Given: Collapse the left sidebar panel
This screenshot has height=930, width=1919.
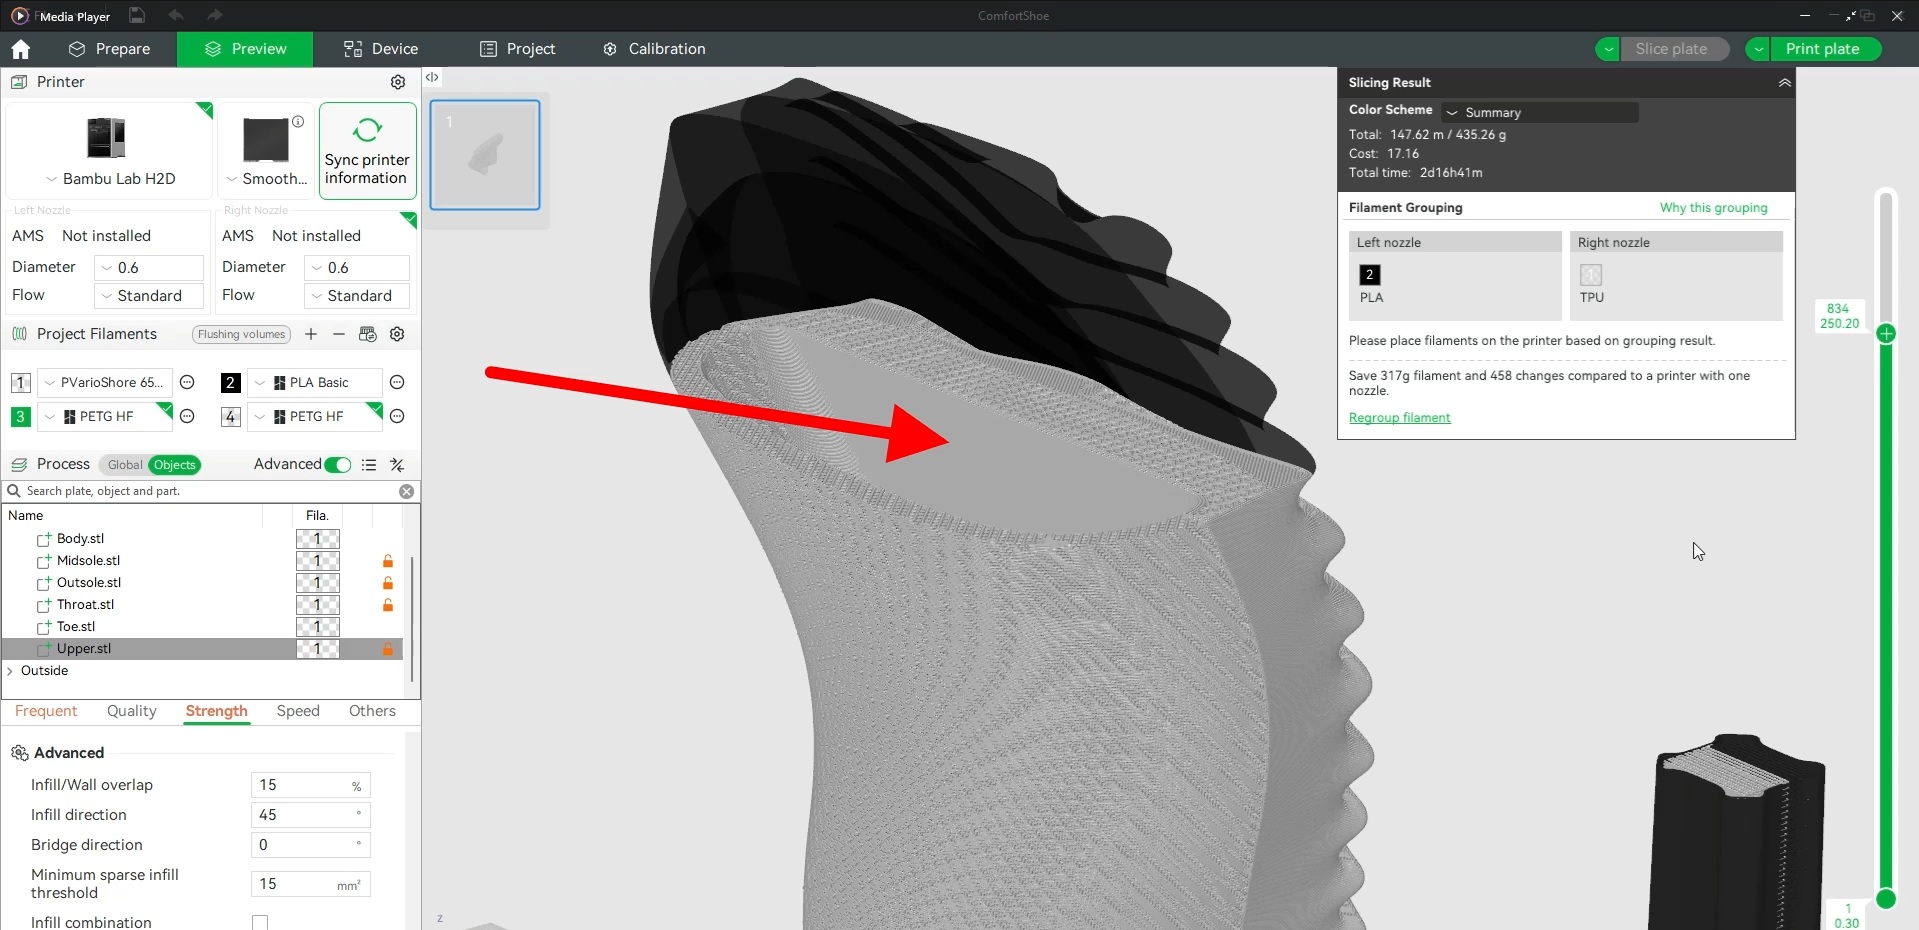Looking at the screenshot, I should (x=432, y=77).
